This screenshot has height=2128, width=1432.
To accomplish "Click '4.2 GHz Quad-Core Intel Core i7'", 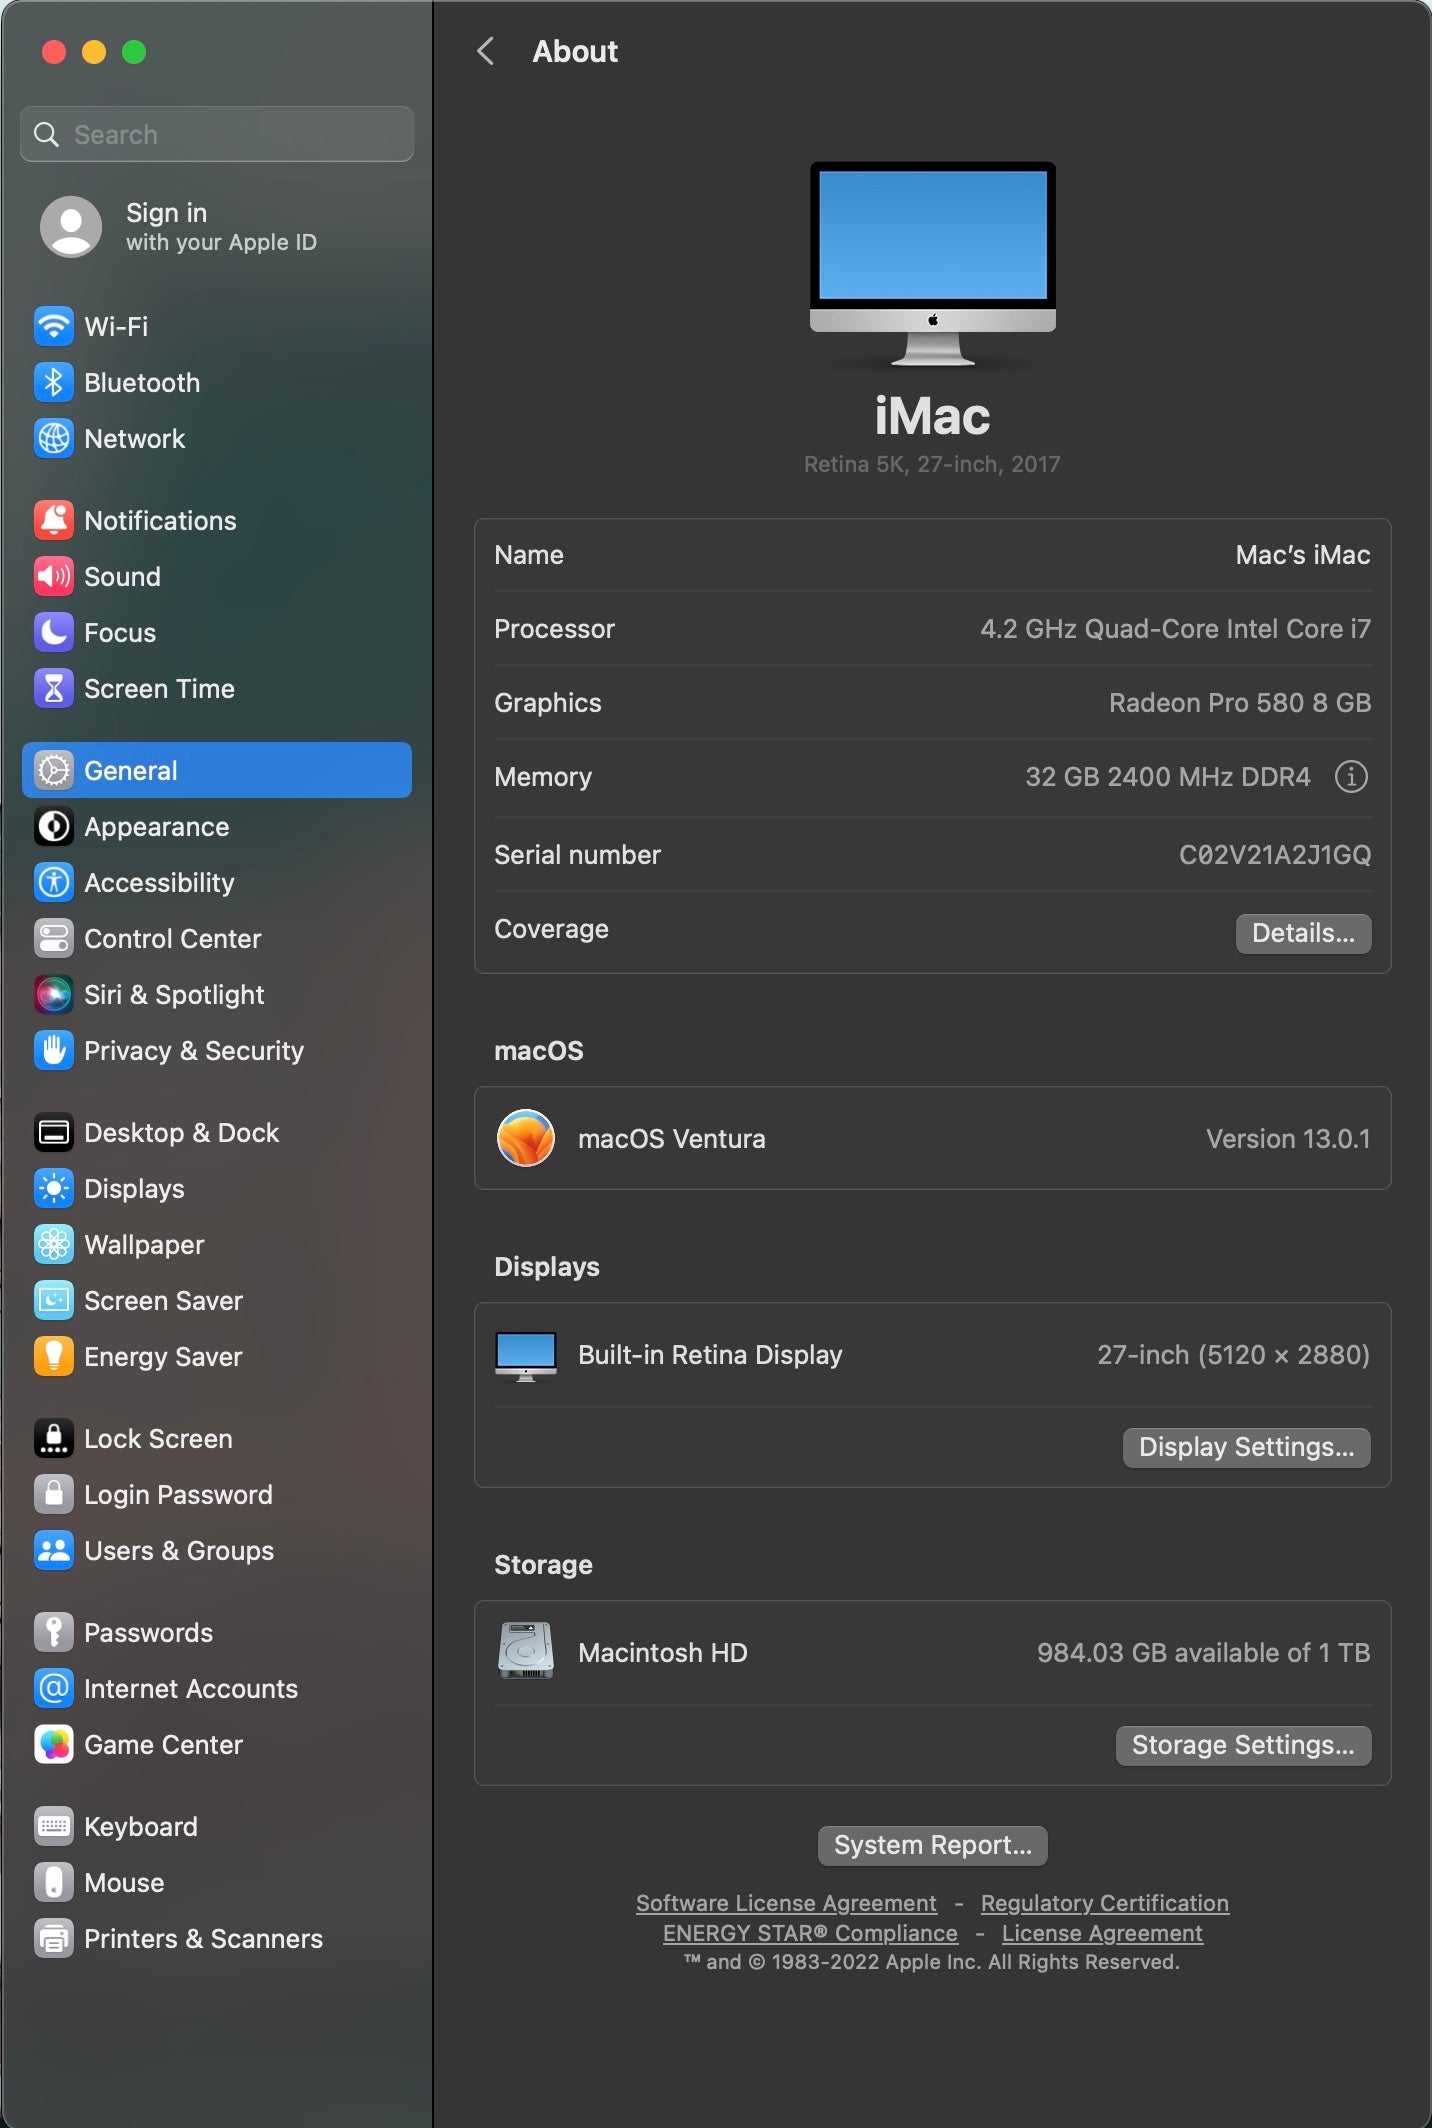I will (1175, 629).
